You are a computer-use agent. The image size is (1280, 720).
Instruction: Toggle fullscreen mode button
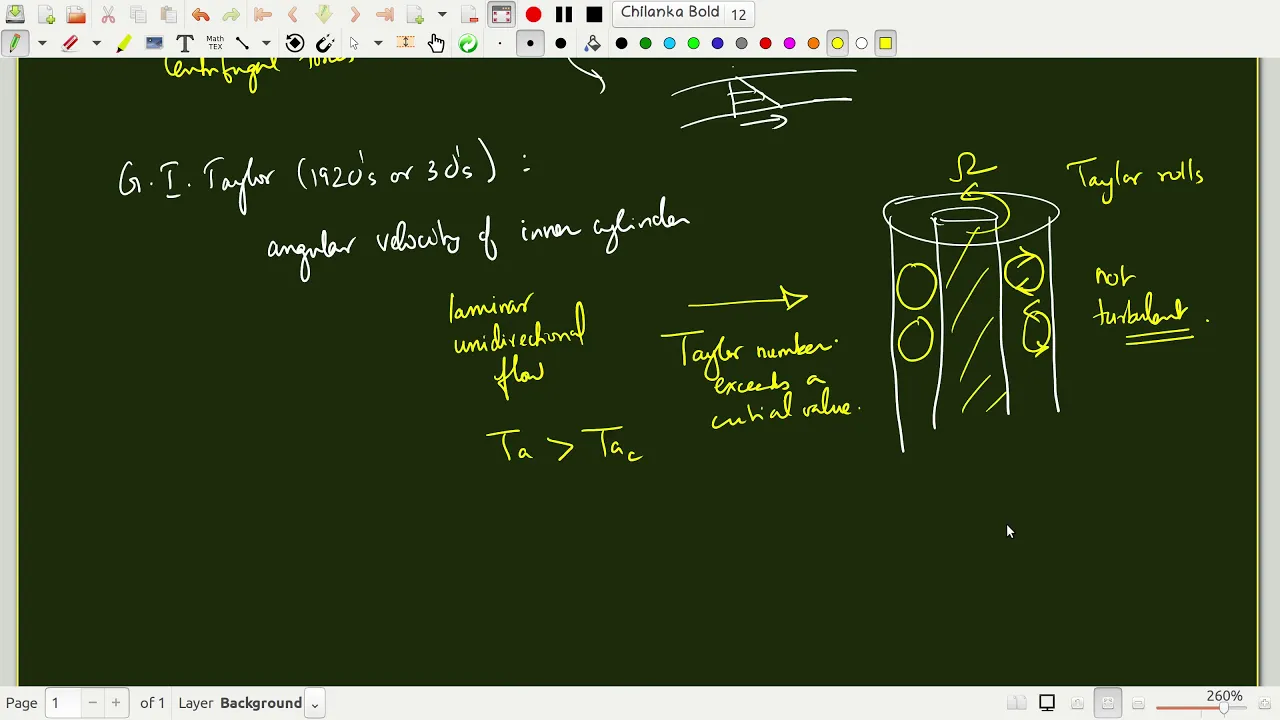pos(501,14)
